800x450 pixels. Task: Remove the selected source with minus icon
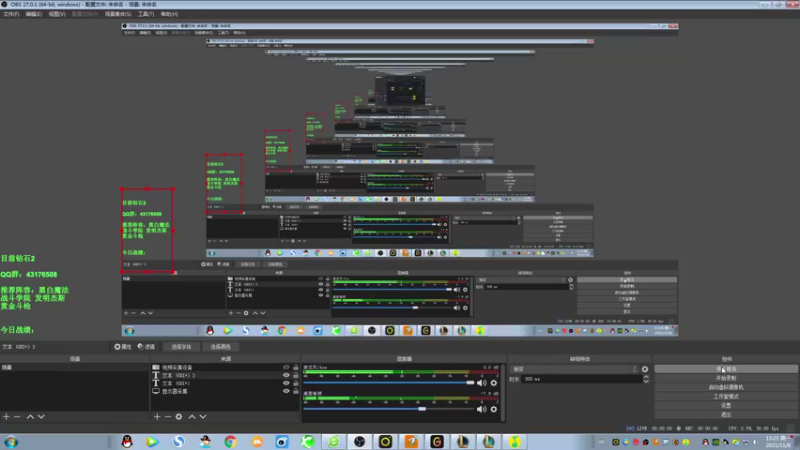167,417
